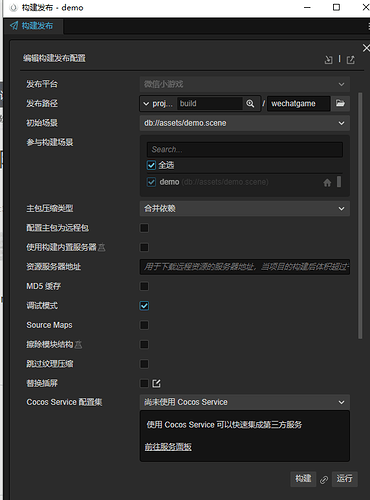Image resolution: width=370 pixels, height=500 pixels.
Task: Click the home icon on demo scene row
Action: pos(327,182)
